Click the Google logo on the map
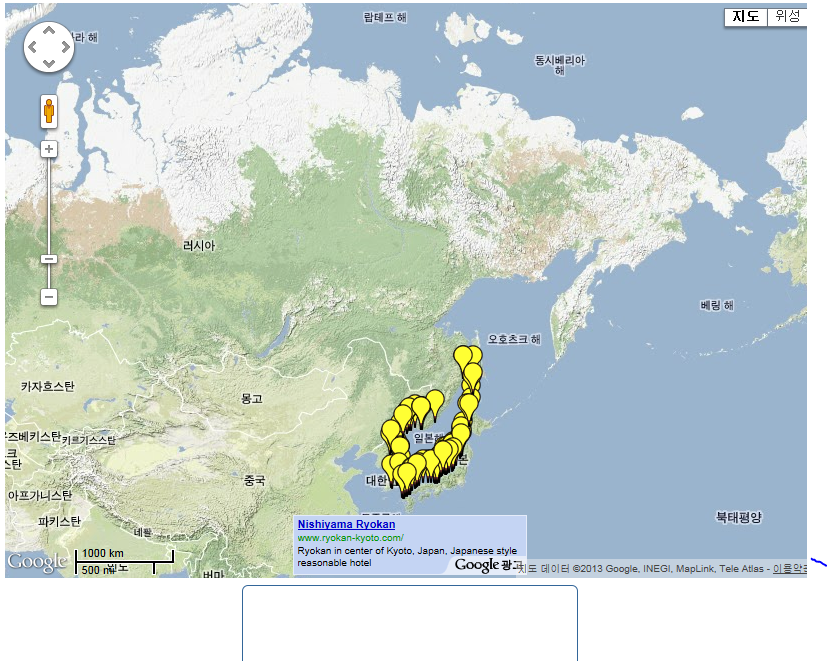This screenshot has width=827, height=661. tap(37, 562)
